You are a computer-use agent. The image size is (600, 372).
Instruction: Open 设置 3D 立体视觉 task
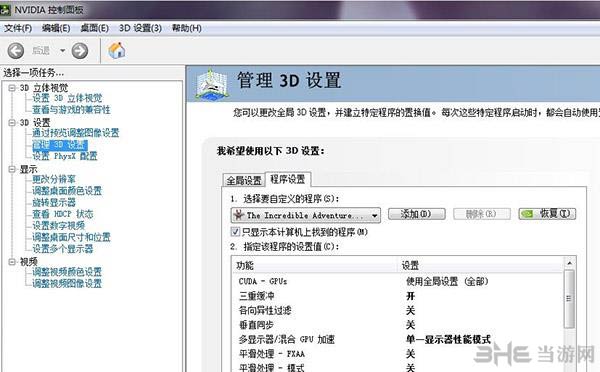click(67, 98)
